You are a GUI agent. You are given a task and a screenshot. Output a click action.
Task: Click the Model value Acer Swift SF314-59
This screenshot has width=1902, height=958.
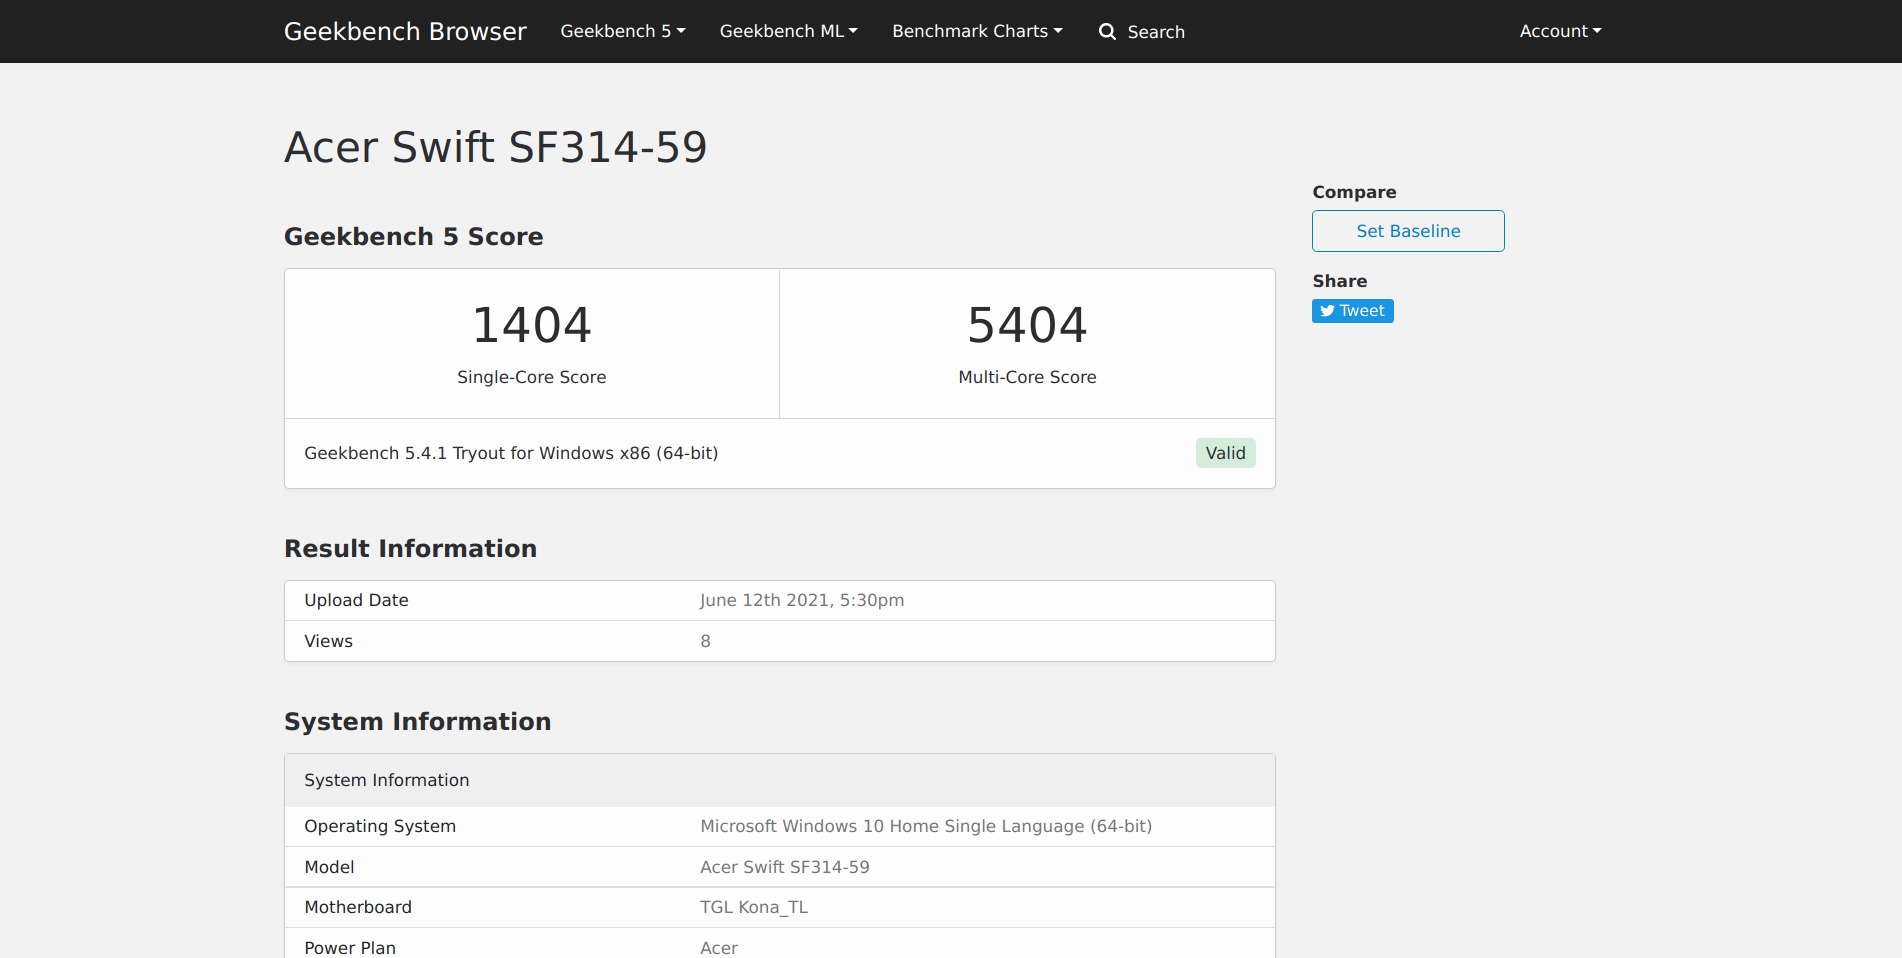click(785, 867)
